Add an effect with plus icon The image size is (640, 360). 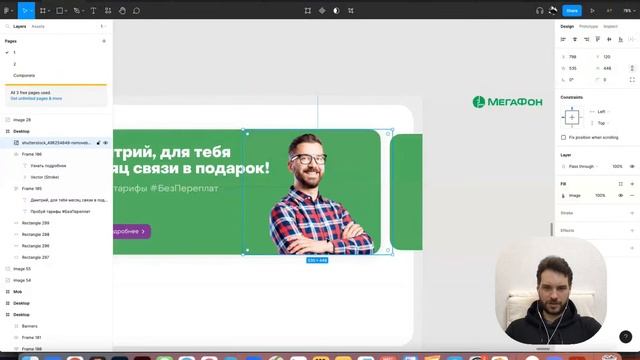click(632, 230)
